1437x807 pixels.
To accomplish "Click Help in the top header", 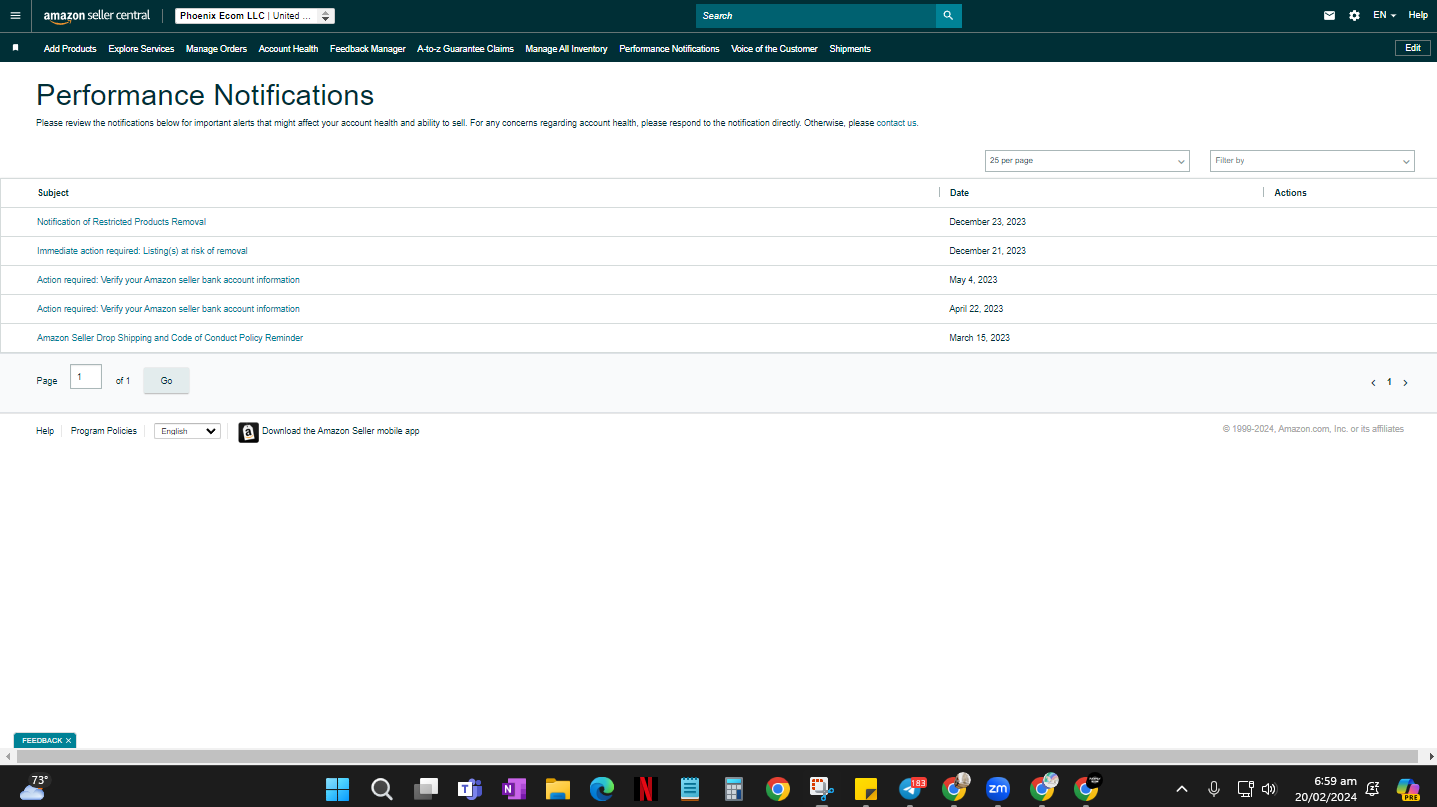I will (x=1418, y=16).
